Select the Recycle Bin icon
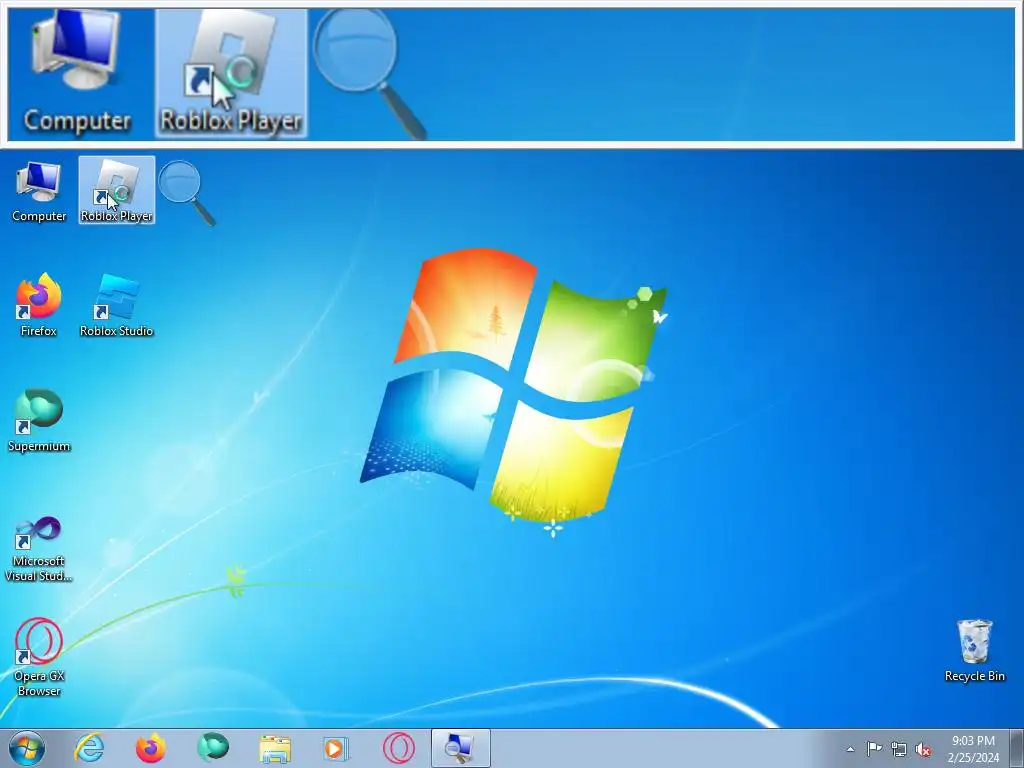 [974, 650]
